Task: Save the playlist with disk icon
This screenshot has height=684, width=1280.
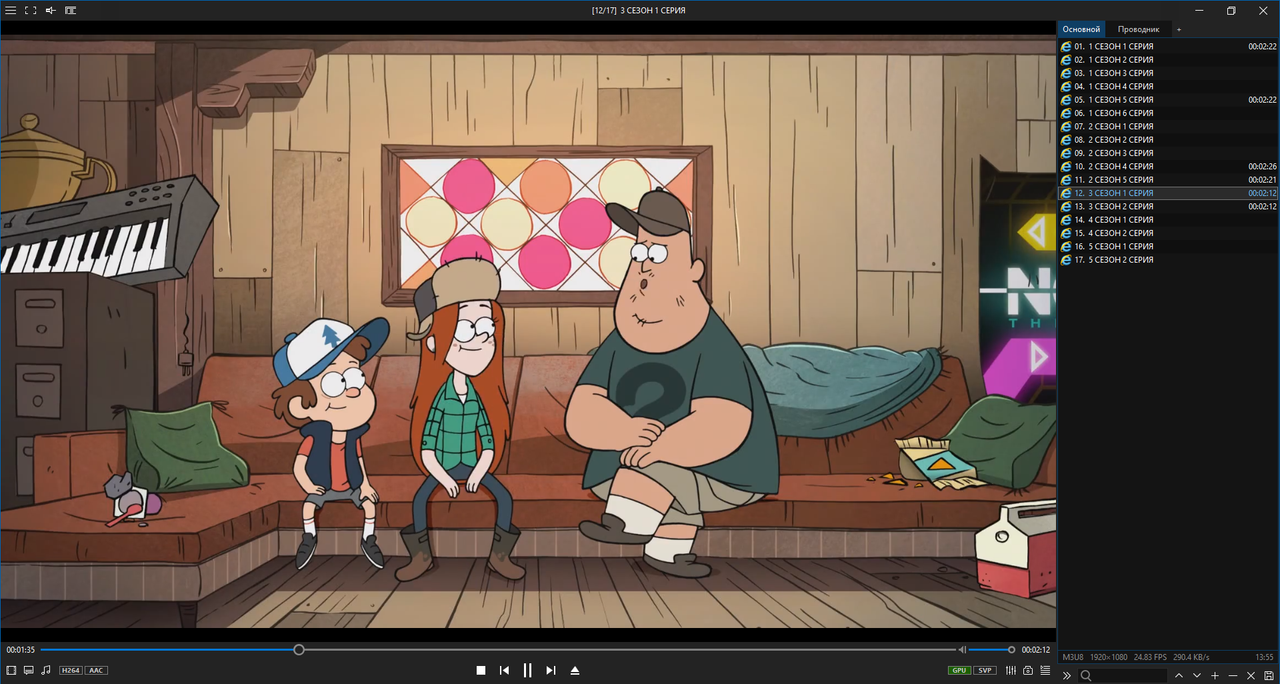Action: (x=1269, y=676)
